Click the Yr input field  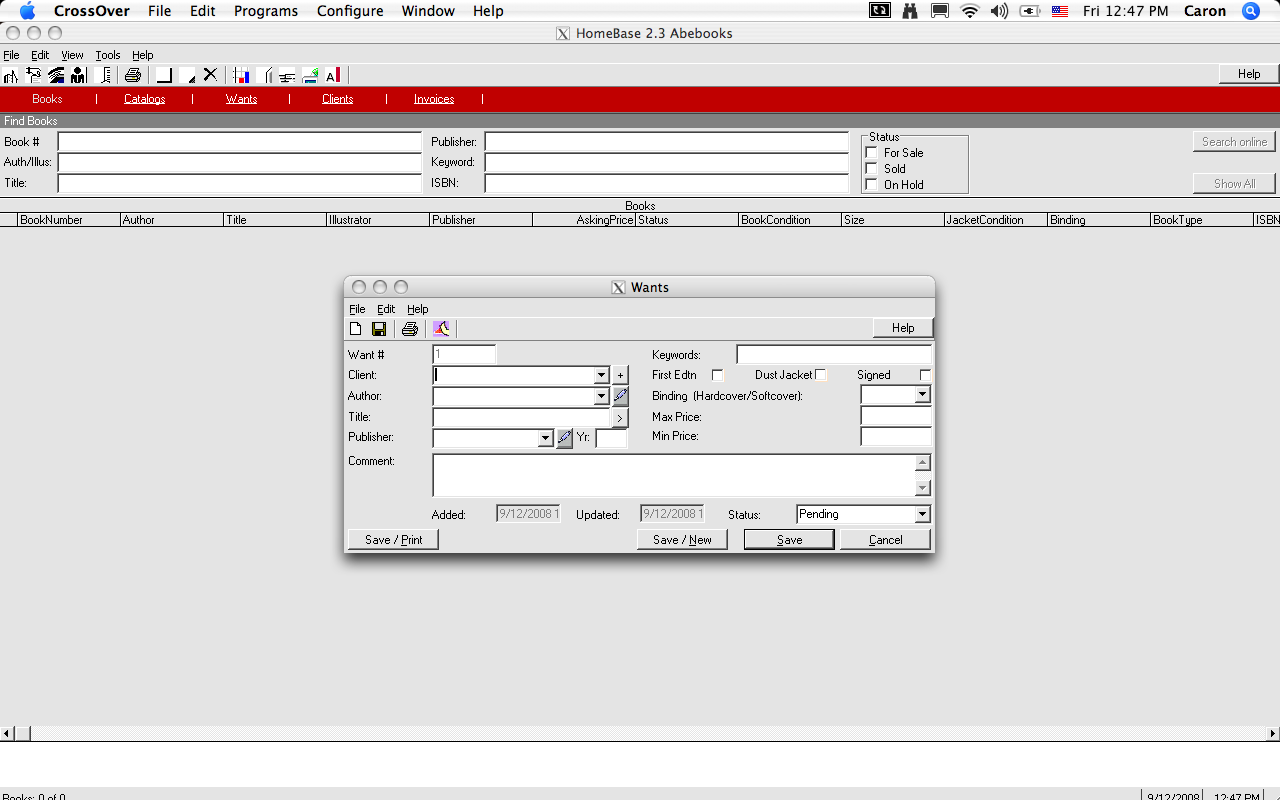click(x=612, y=438)
